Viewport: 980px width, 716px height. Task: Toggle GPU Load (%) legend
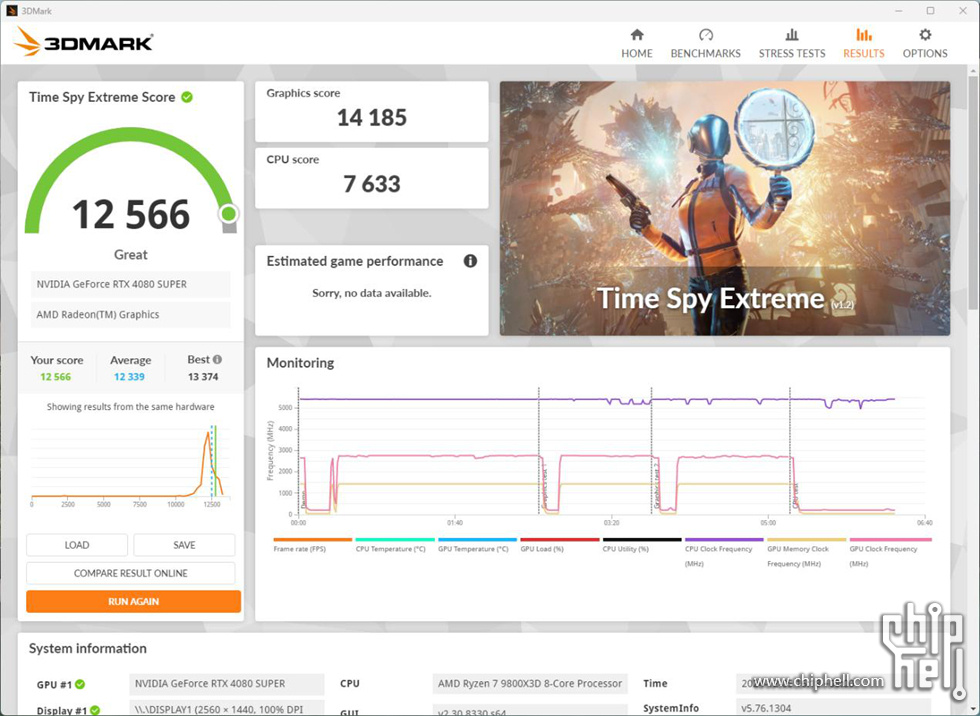[x=559, y=544]
